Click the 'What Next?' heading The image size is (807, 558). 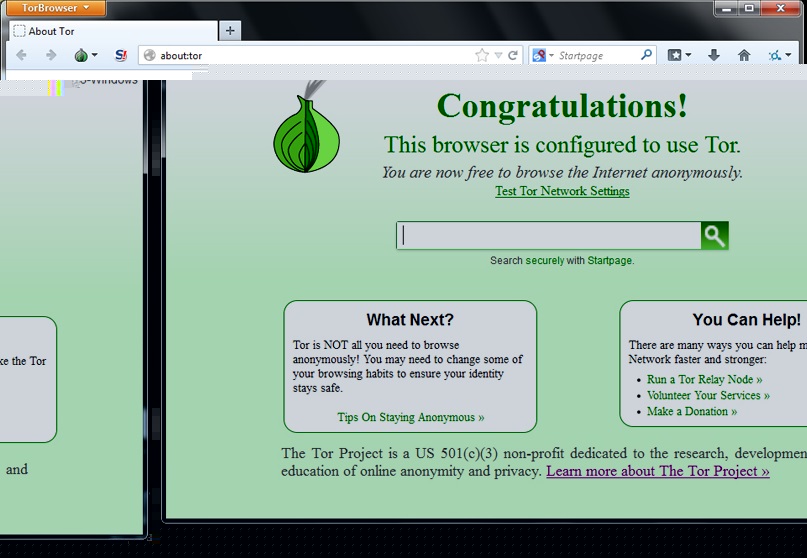410,320
